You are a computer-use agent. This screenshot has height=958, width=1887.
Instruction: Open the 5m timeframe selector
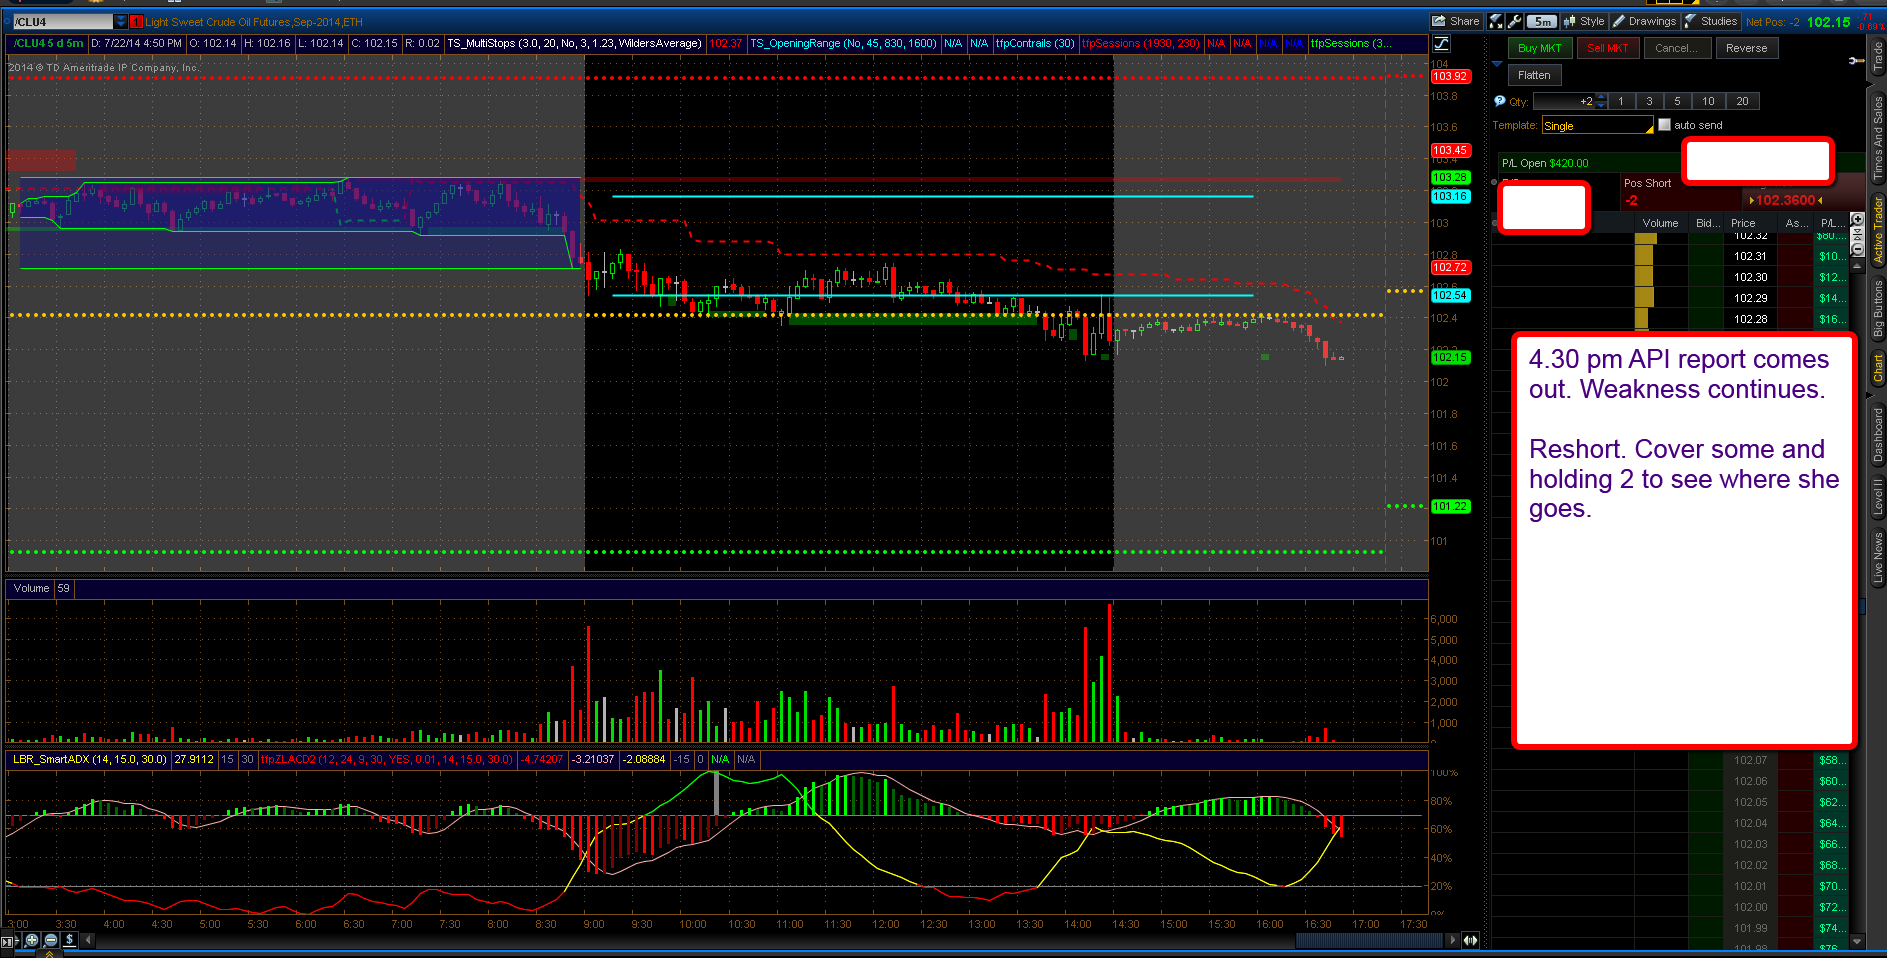(x=1542, y=21)
